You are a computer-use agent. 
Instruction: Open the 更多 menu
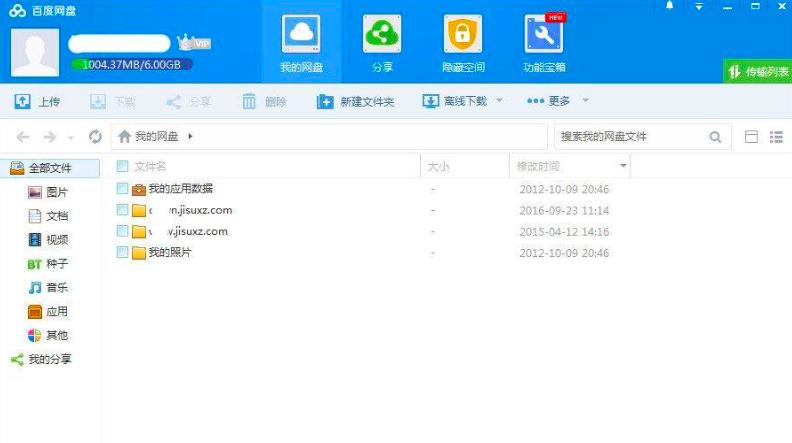coord(548,101)
